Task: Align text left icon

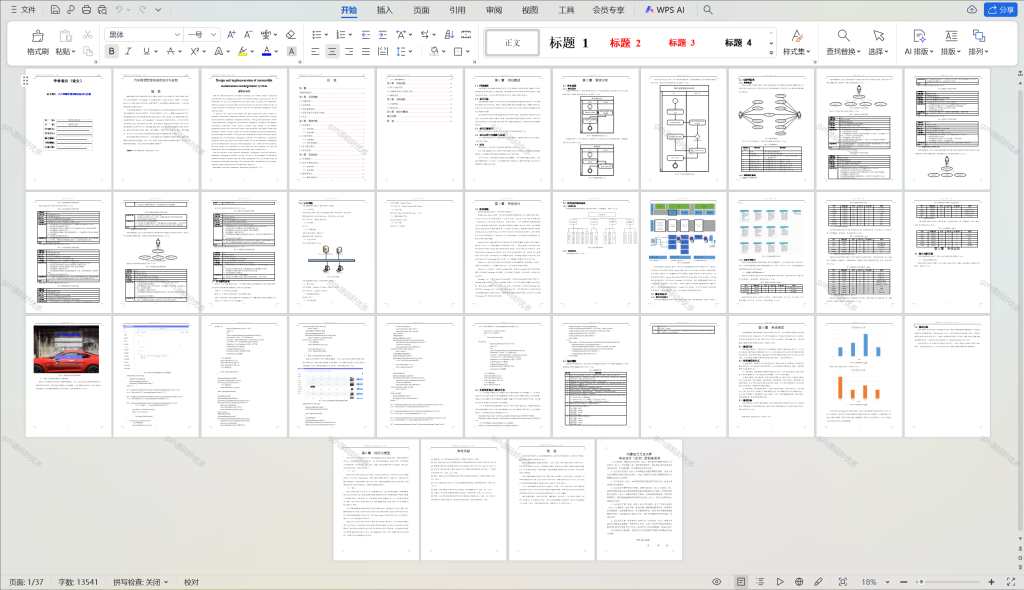Action: click(x=315, y=51)
